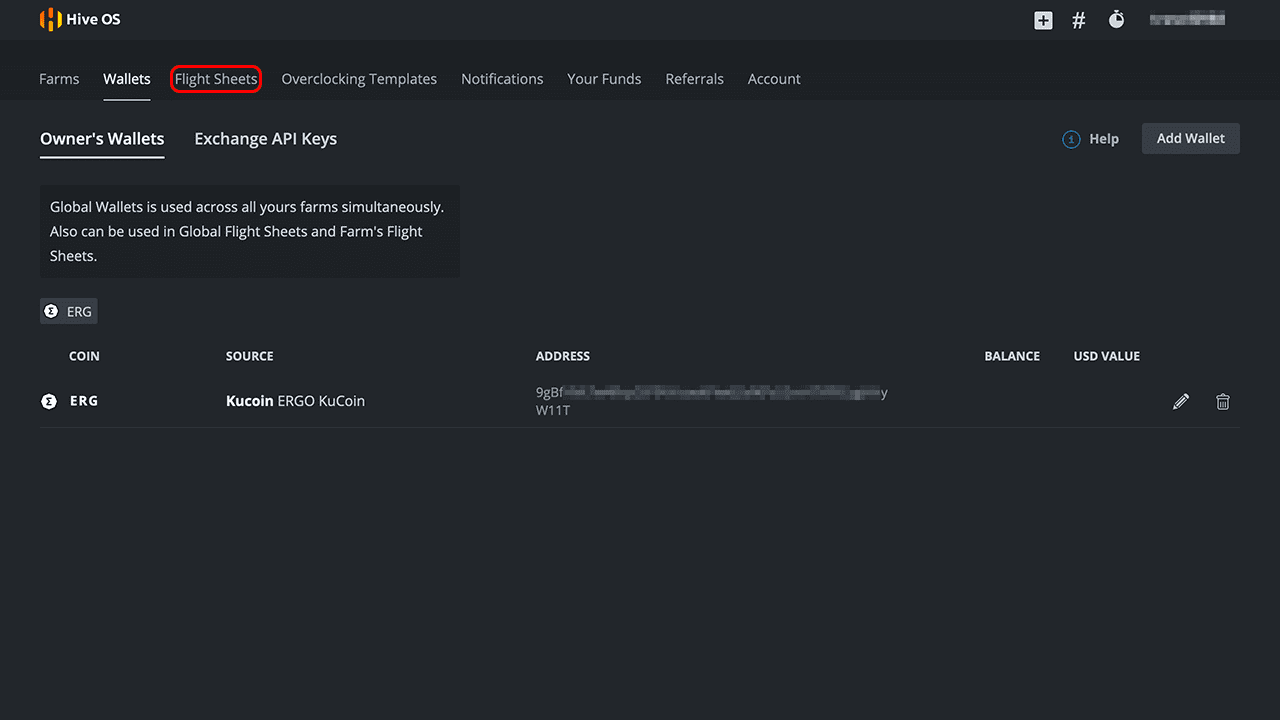Viewport: 1280px width, 720px height.
Task: Click the Help info icon
Action: (1071, 139)
